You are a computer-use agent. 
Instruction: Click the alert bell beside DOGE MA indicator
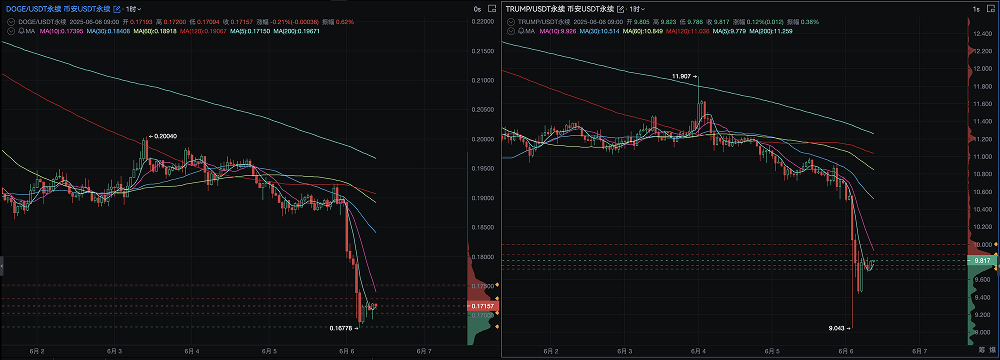pos(21,31)
